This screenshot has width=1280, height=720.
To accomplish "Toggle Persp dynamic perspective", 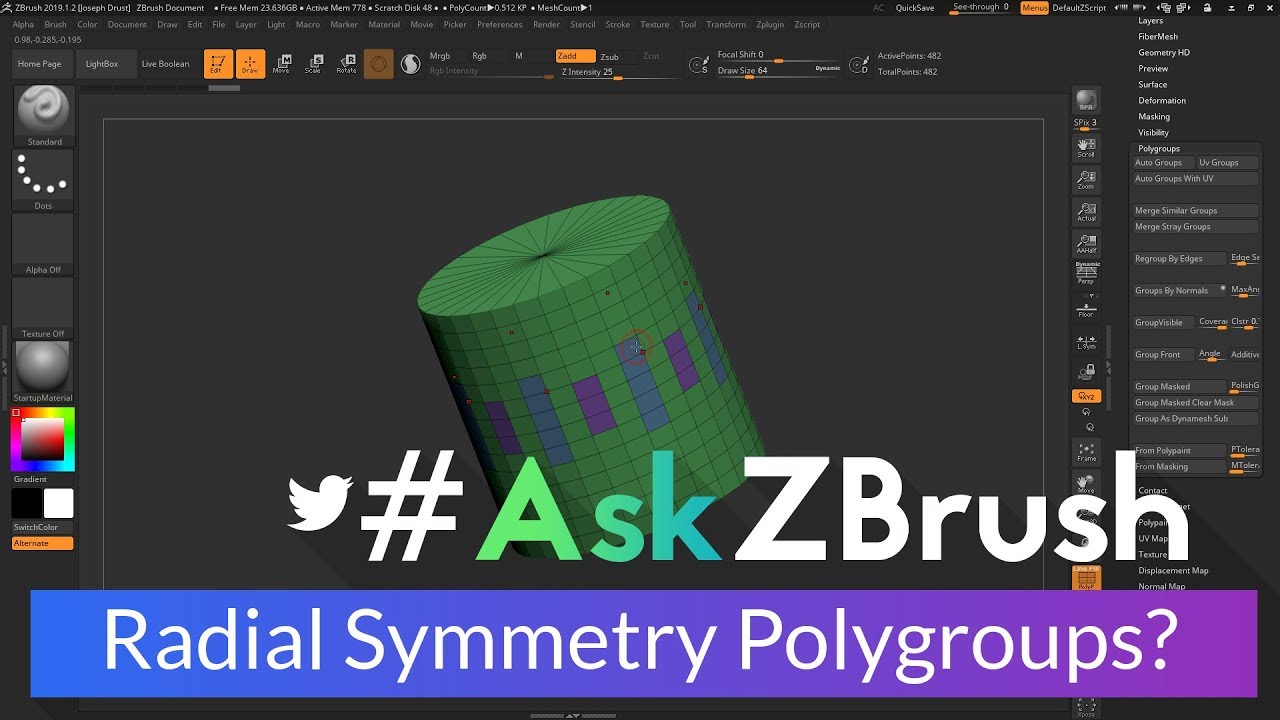I will 1086,274.
